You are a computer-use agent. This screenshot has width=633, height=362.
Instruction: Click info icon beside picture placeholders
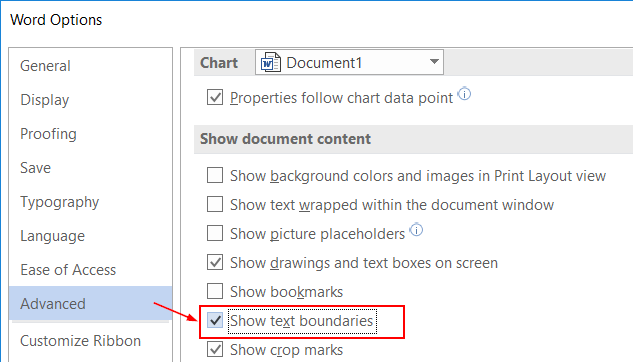point(416,230)
